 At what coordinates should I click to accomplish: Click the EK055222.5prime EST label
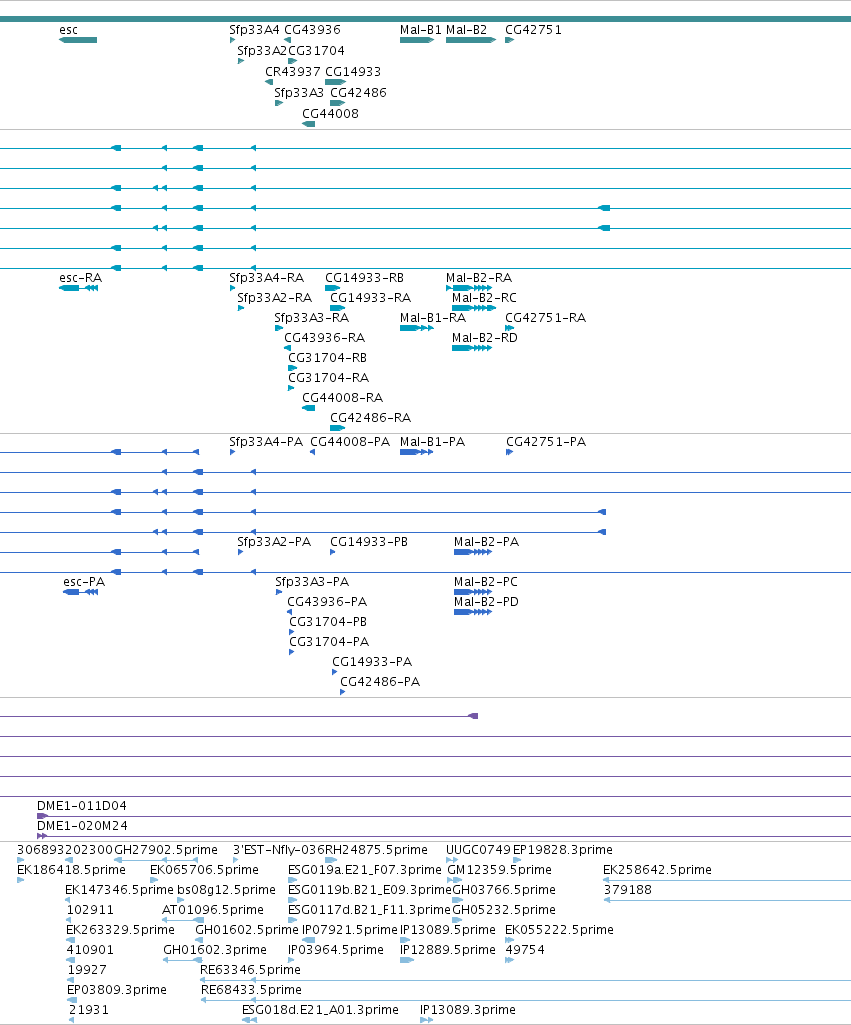coord(559,930)
